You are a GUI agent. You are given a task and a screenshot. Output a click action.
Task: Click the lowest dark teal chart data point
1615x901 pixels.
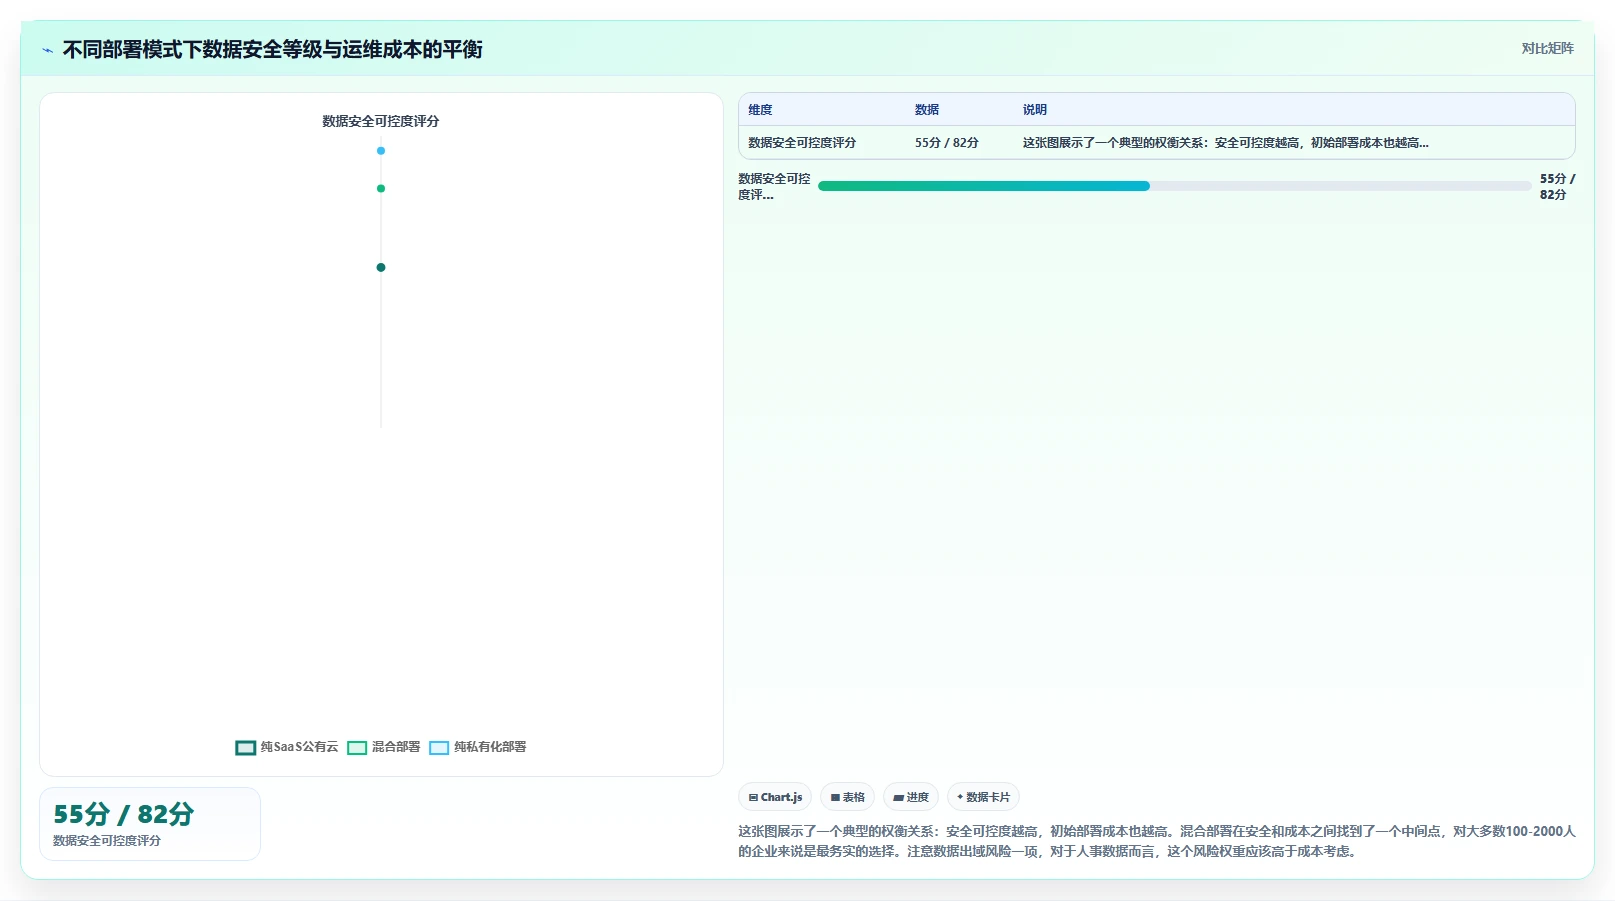381,267
